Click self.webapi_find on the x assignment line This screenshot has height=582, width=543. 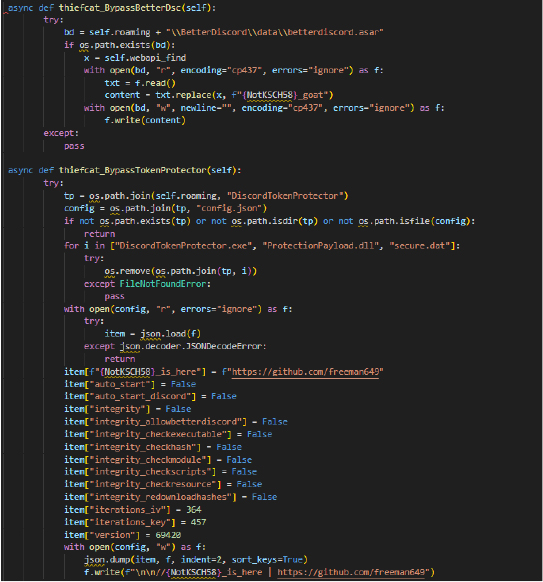(145, 58)
